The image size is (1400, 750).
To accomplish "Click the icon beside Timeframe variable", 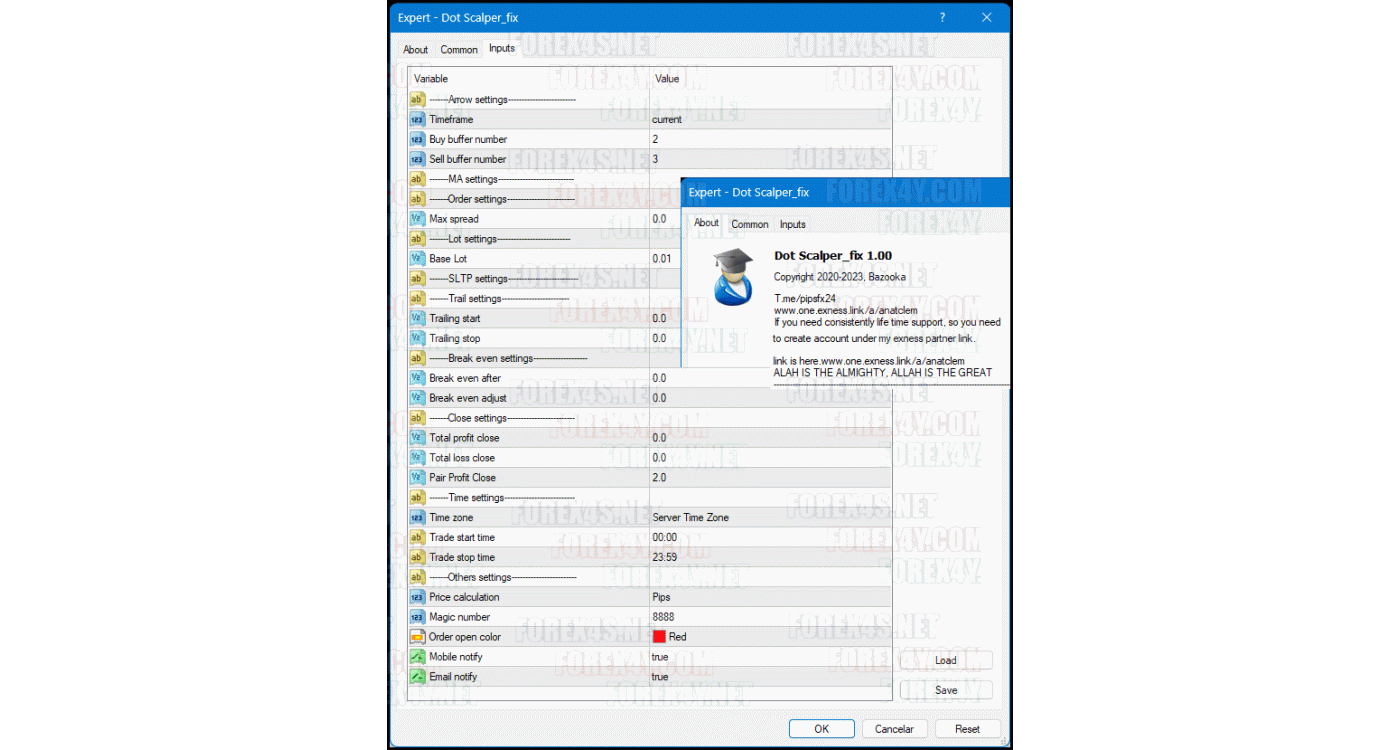I will point(417,120).
